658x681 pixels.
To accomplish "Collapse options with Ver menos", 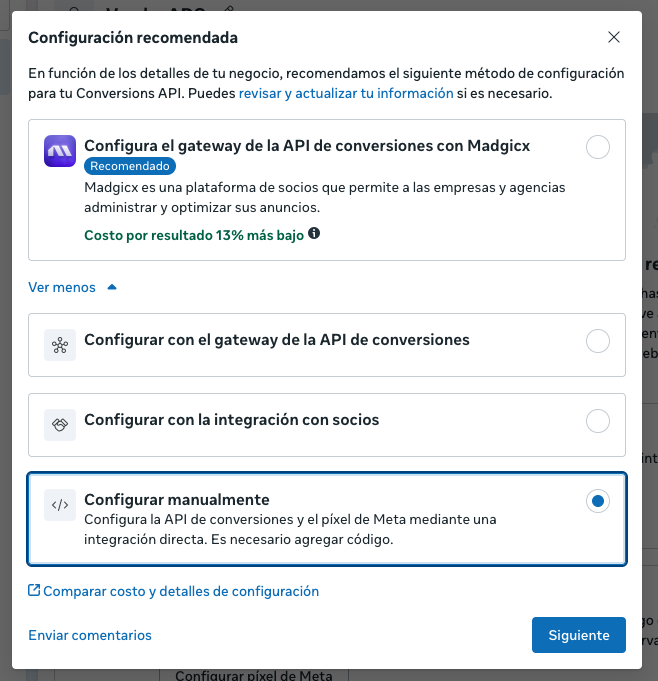I will [62, 287].
